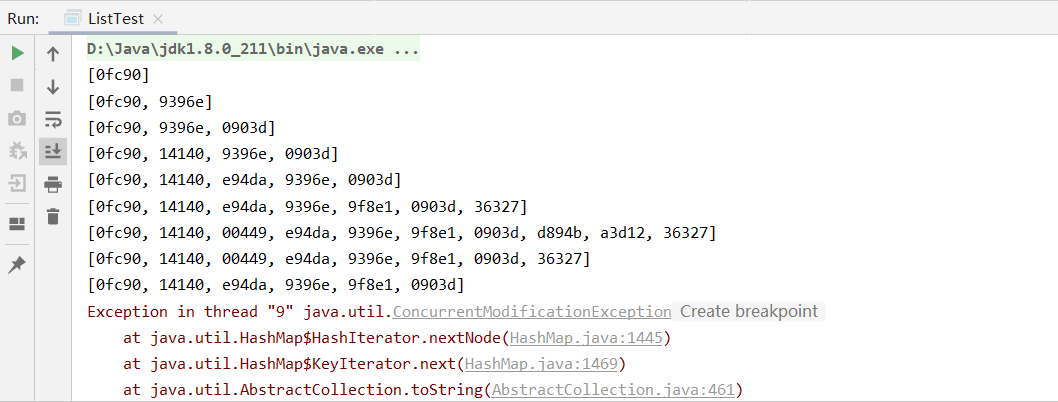Click the java.exe command line

[x=254, y=49]
